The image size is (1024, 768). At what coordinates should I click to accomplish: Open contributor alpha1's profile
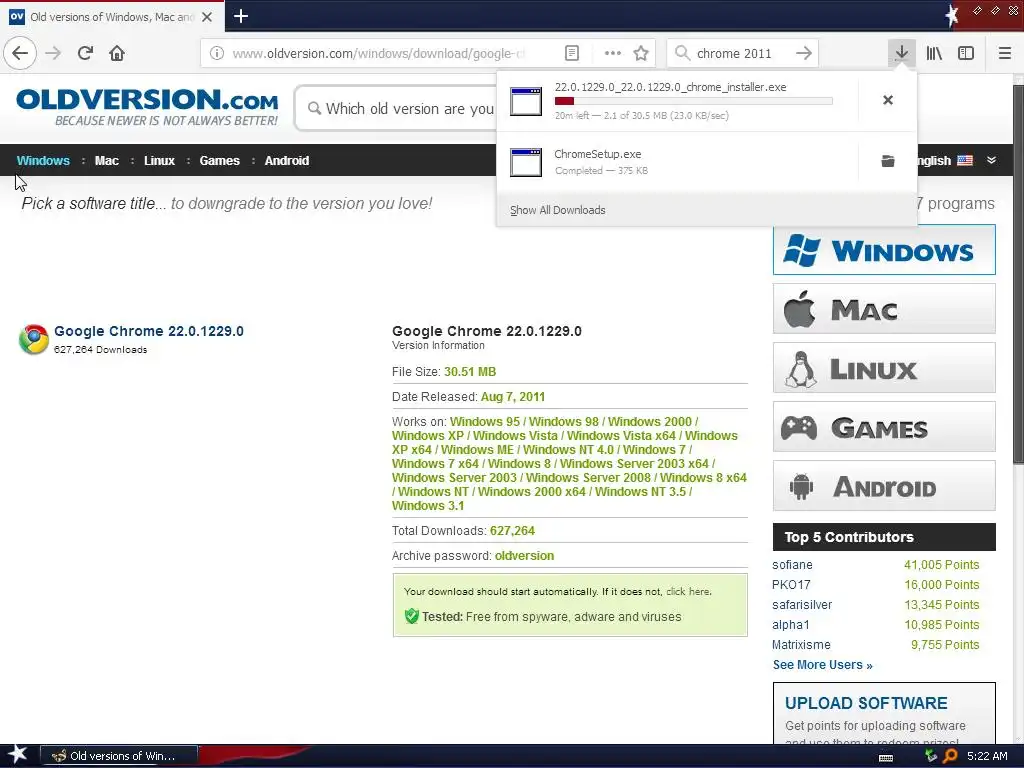pos(790,625)
